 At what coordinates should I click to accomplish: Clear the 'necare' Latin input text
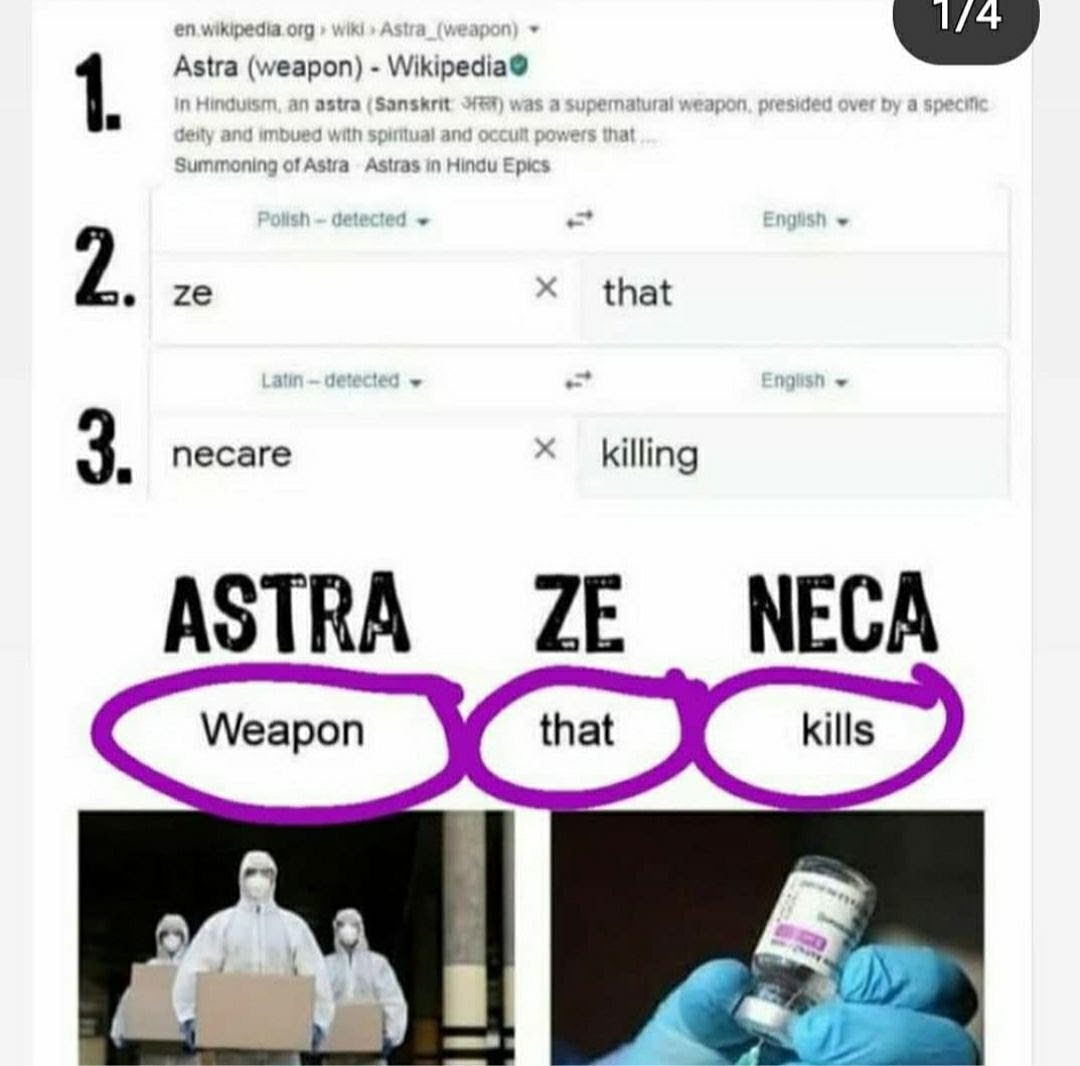(x=545, y=449)
